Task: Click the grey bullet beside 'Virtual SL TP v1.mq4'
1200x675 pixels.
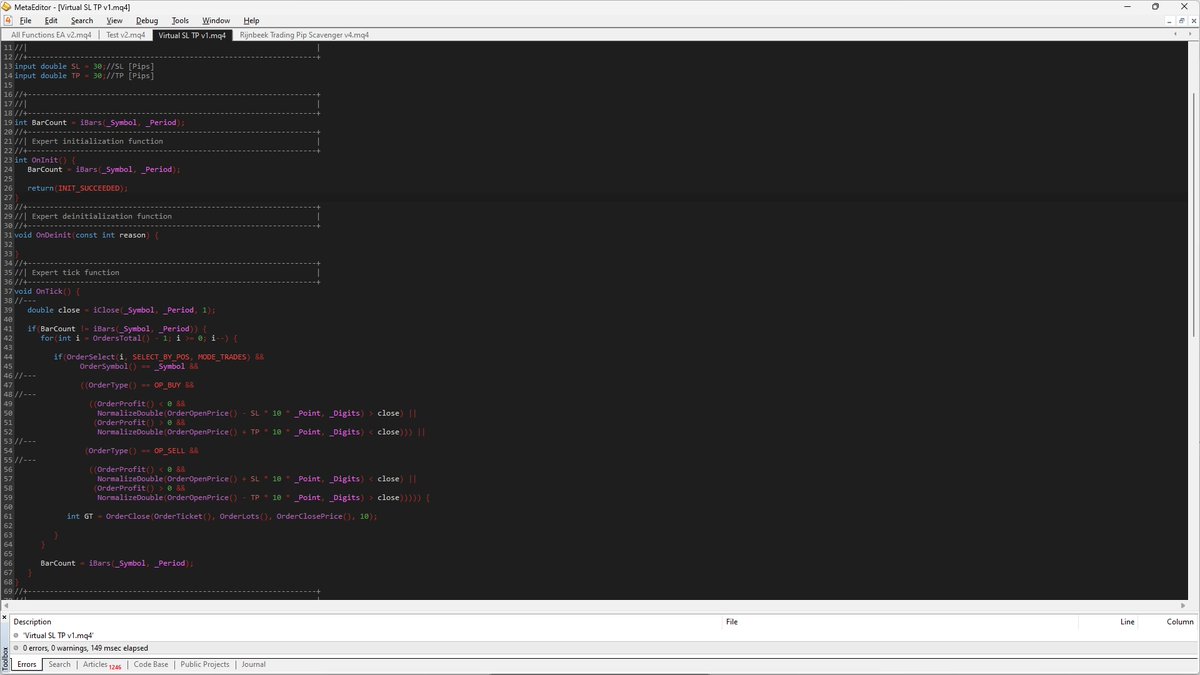Action: coord(16,635)
